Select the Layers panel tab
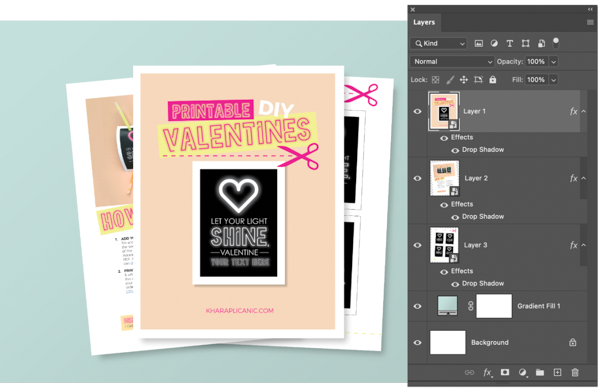600x391 pixels. (424, 22)
